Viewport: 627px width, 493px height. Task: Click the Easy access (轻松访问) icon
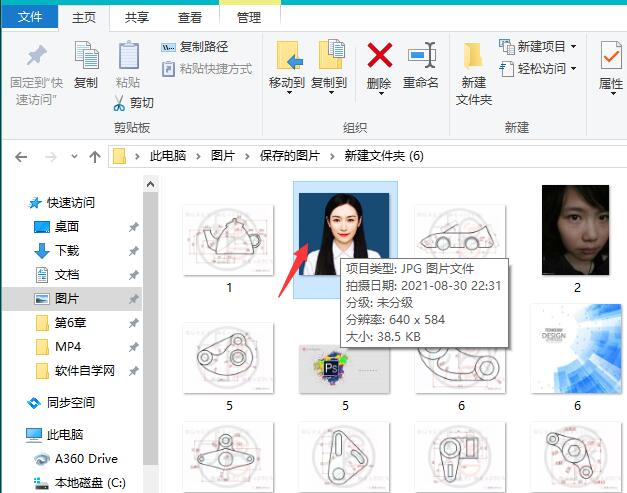(507, 69)
